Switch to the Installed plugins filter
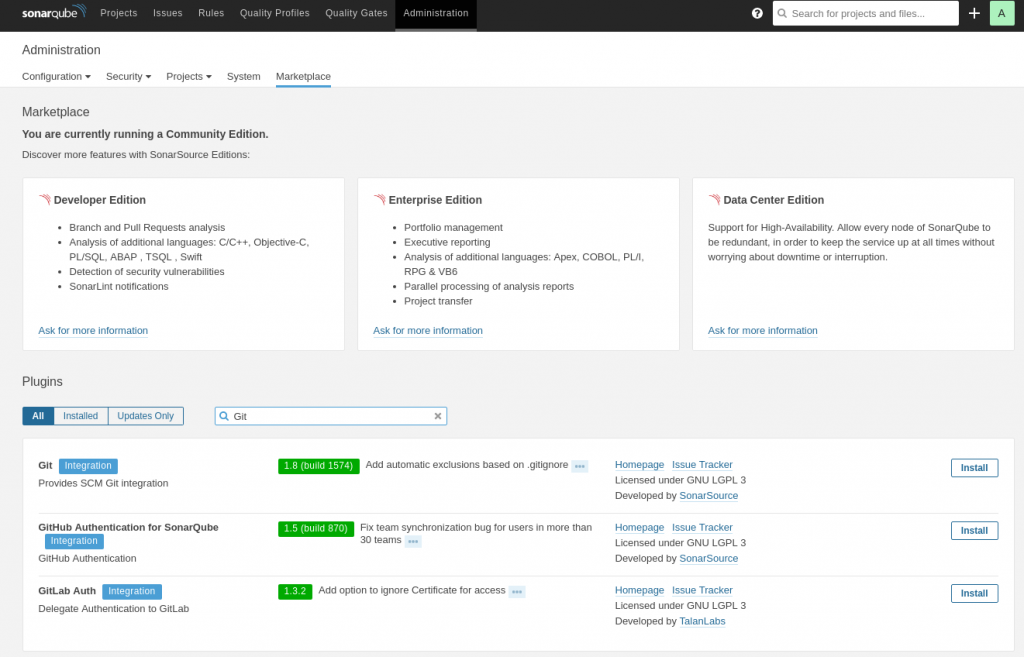1024x657 pixels. [80, 416]
